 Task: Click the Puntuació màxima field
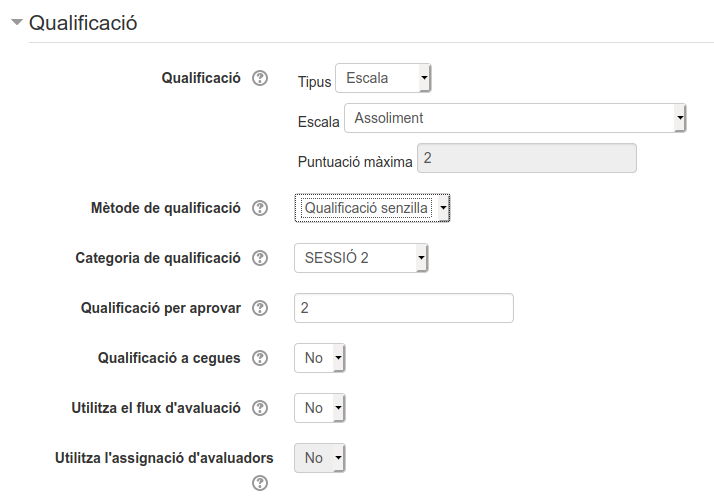click(526, 158)
